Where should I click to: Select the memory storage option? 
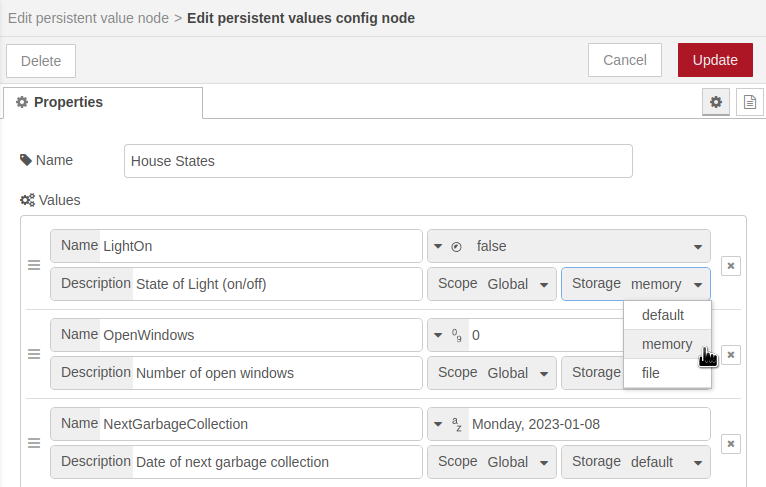(667, 344)
